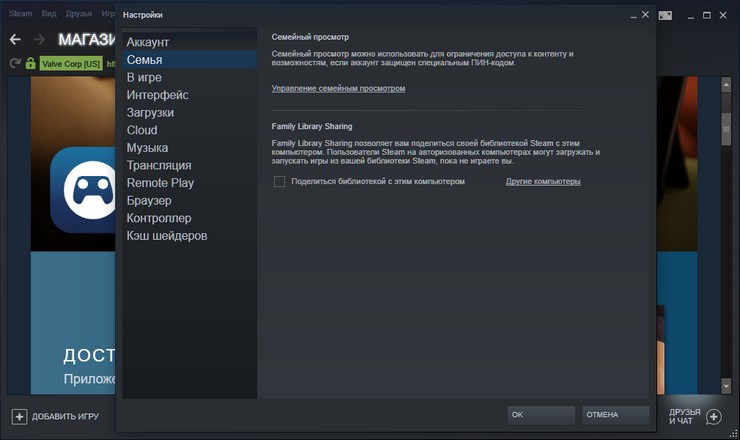Click the Steam Link controller app image

point(83,190)
